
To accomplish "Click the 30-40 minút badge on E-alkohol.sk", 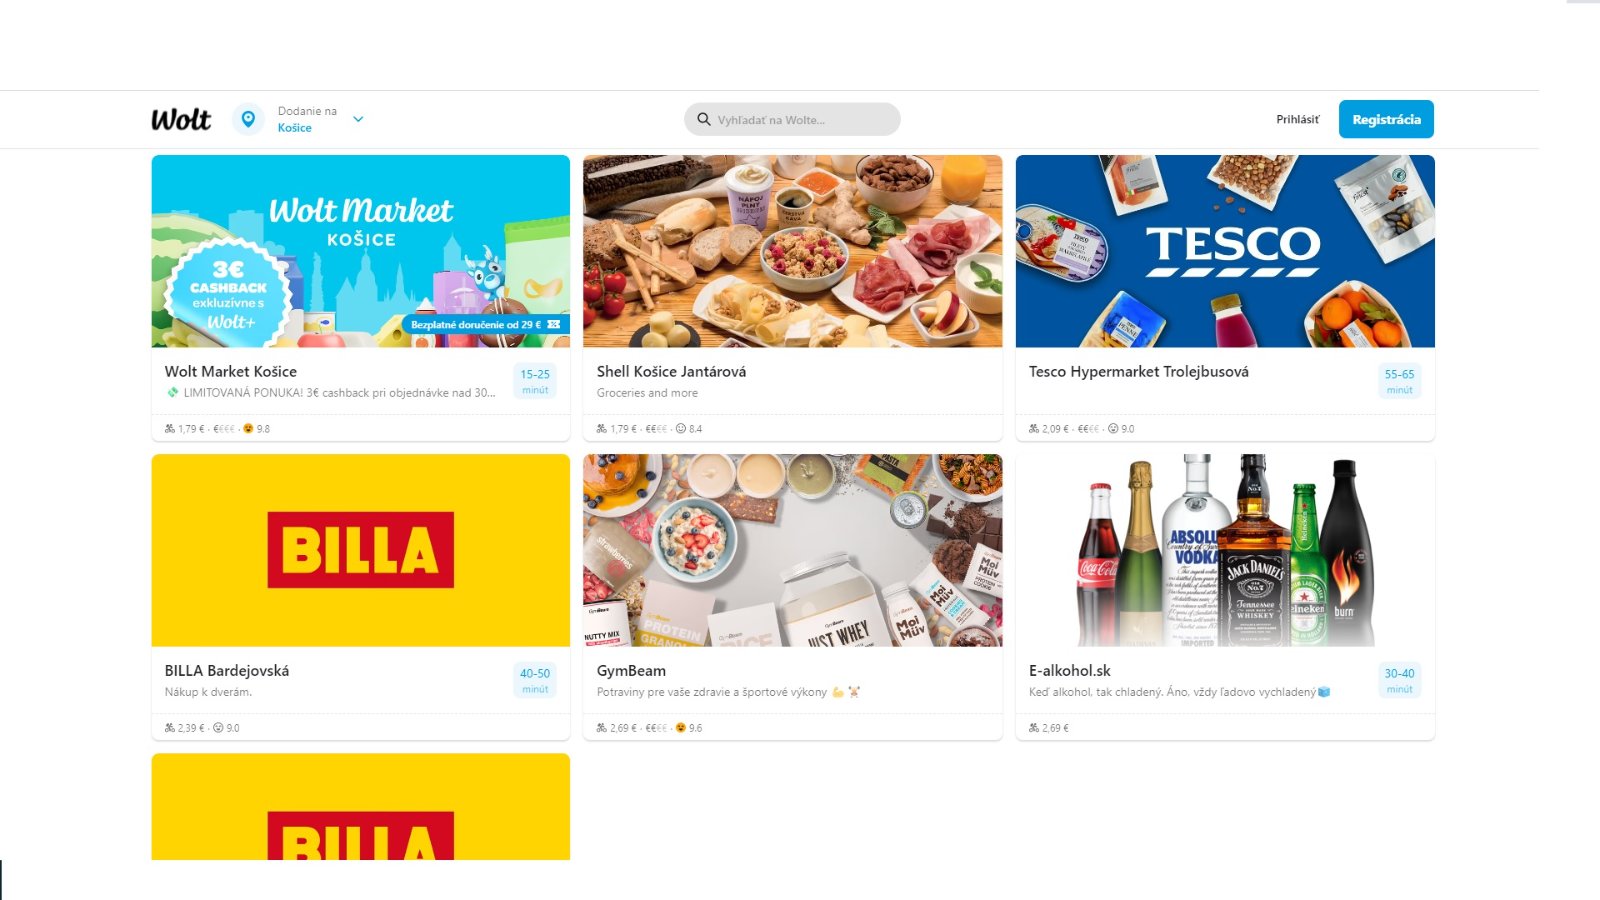I will tap(1399, 680).
